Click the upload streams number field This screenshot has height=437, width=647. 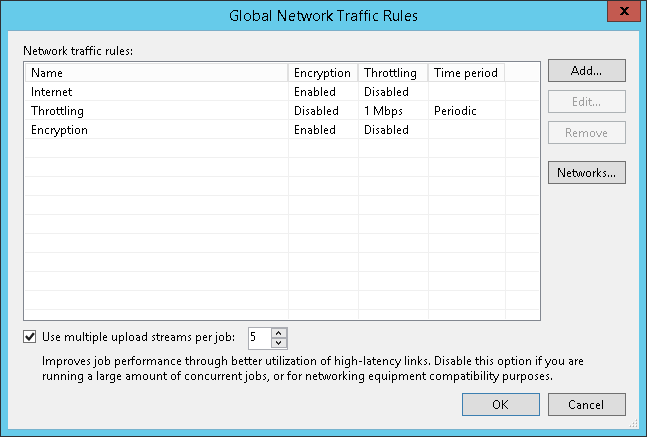coord(258,337)
